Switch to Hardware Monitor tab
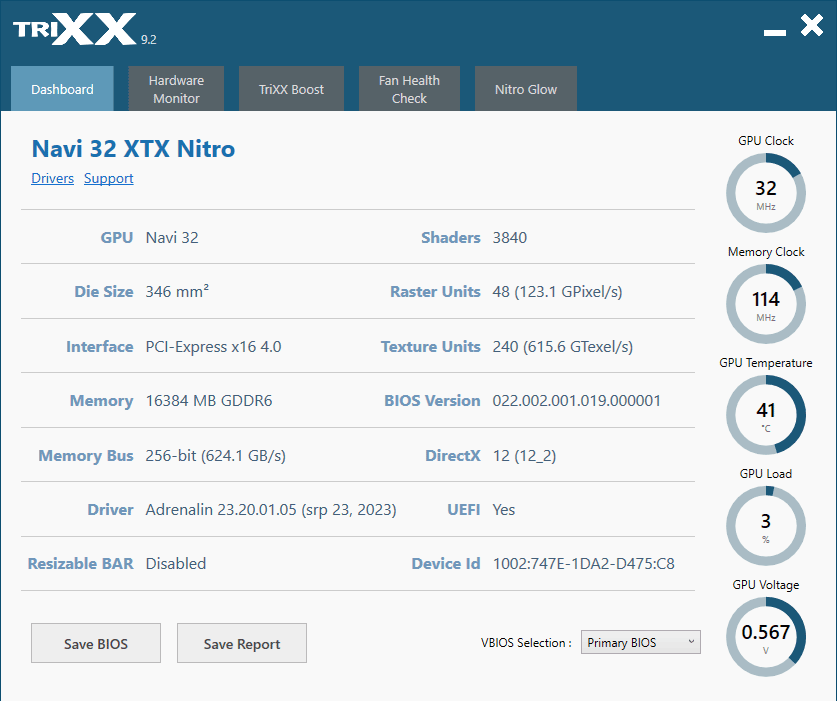Viewport: 837px width, 701px height. (176, 89)
